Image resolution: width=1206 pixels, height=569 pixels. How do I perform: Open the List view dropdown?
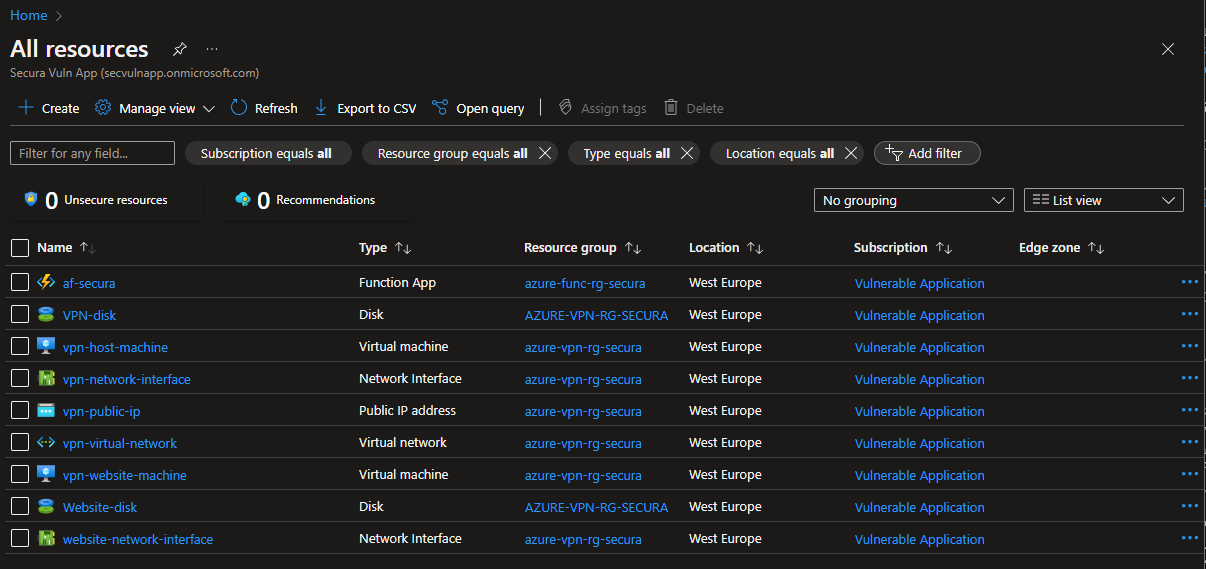point(1103,200)
